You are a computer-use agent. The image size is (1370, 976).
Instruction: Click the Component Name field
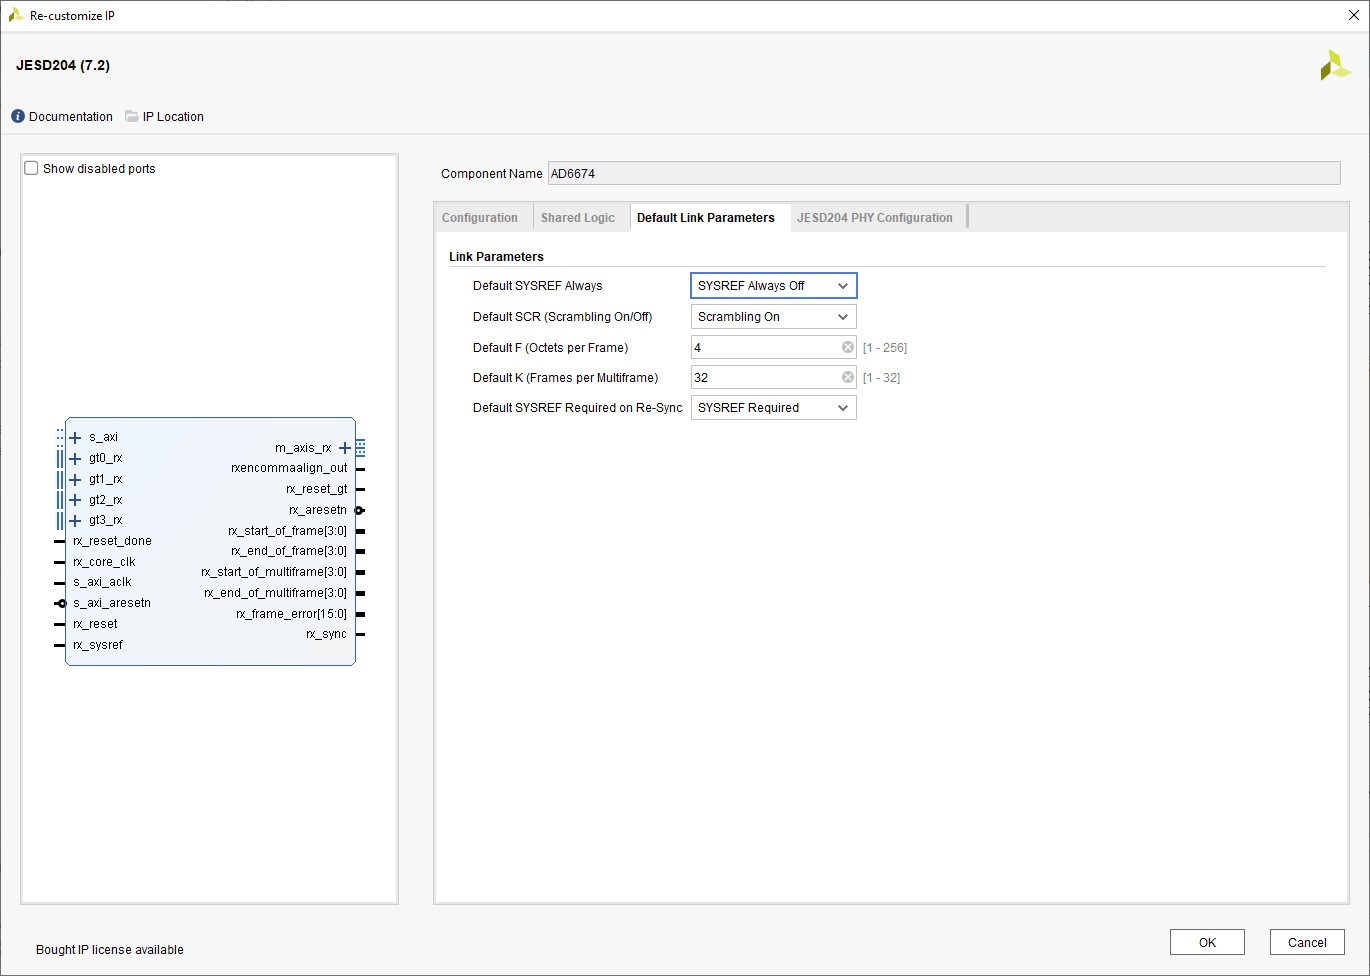click(x=943, y=173)
